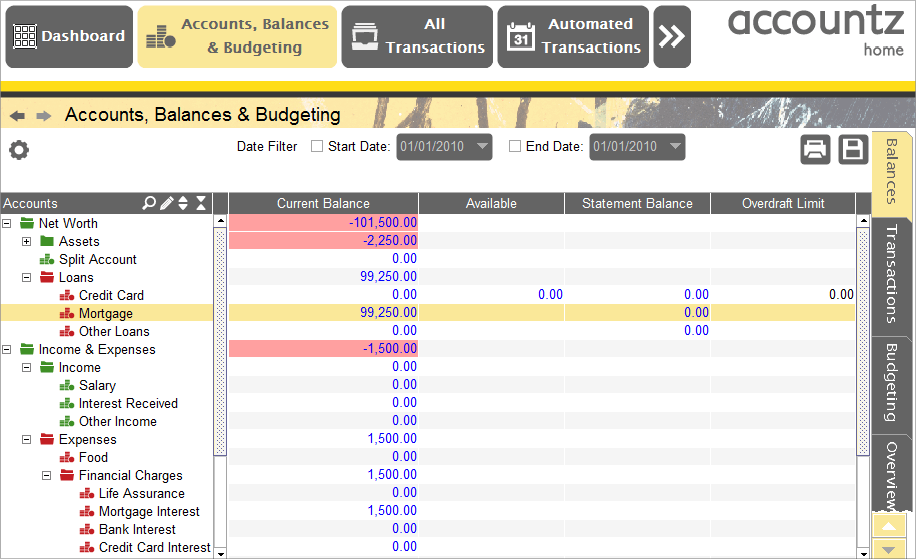Select Accounts, Balances & Budgeting button

pyautogui.click(x=237, y=36)
